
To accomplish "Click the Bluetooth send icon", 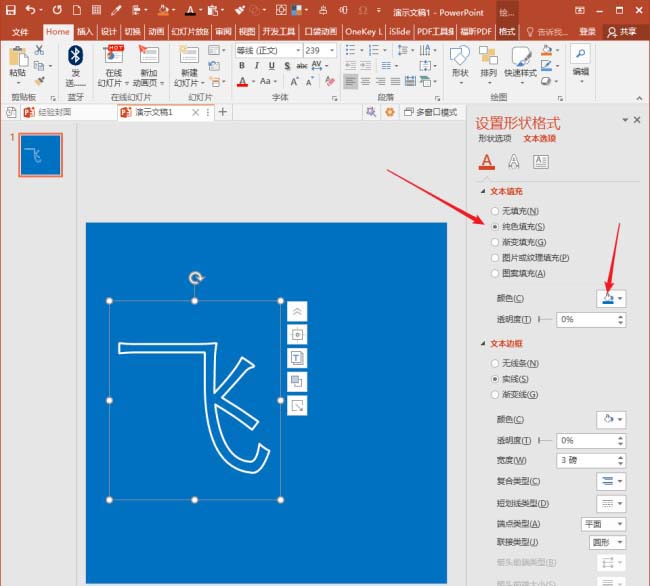I will pos(75,56).
